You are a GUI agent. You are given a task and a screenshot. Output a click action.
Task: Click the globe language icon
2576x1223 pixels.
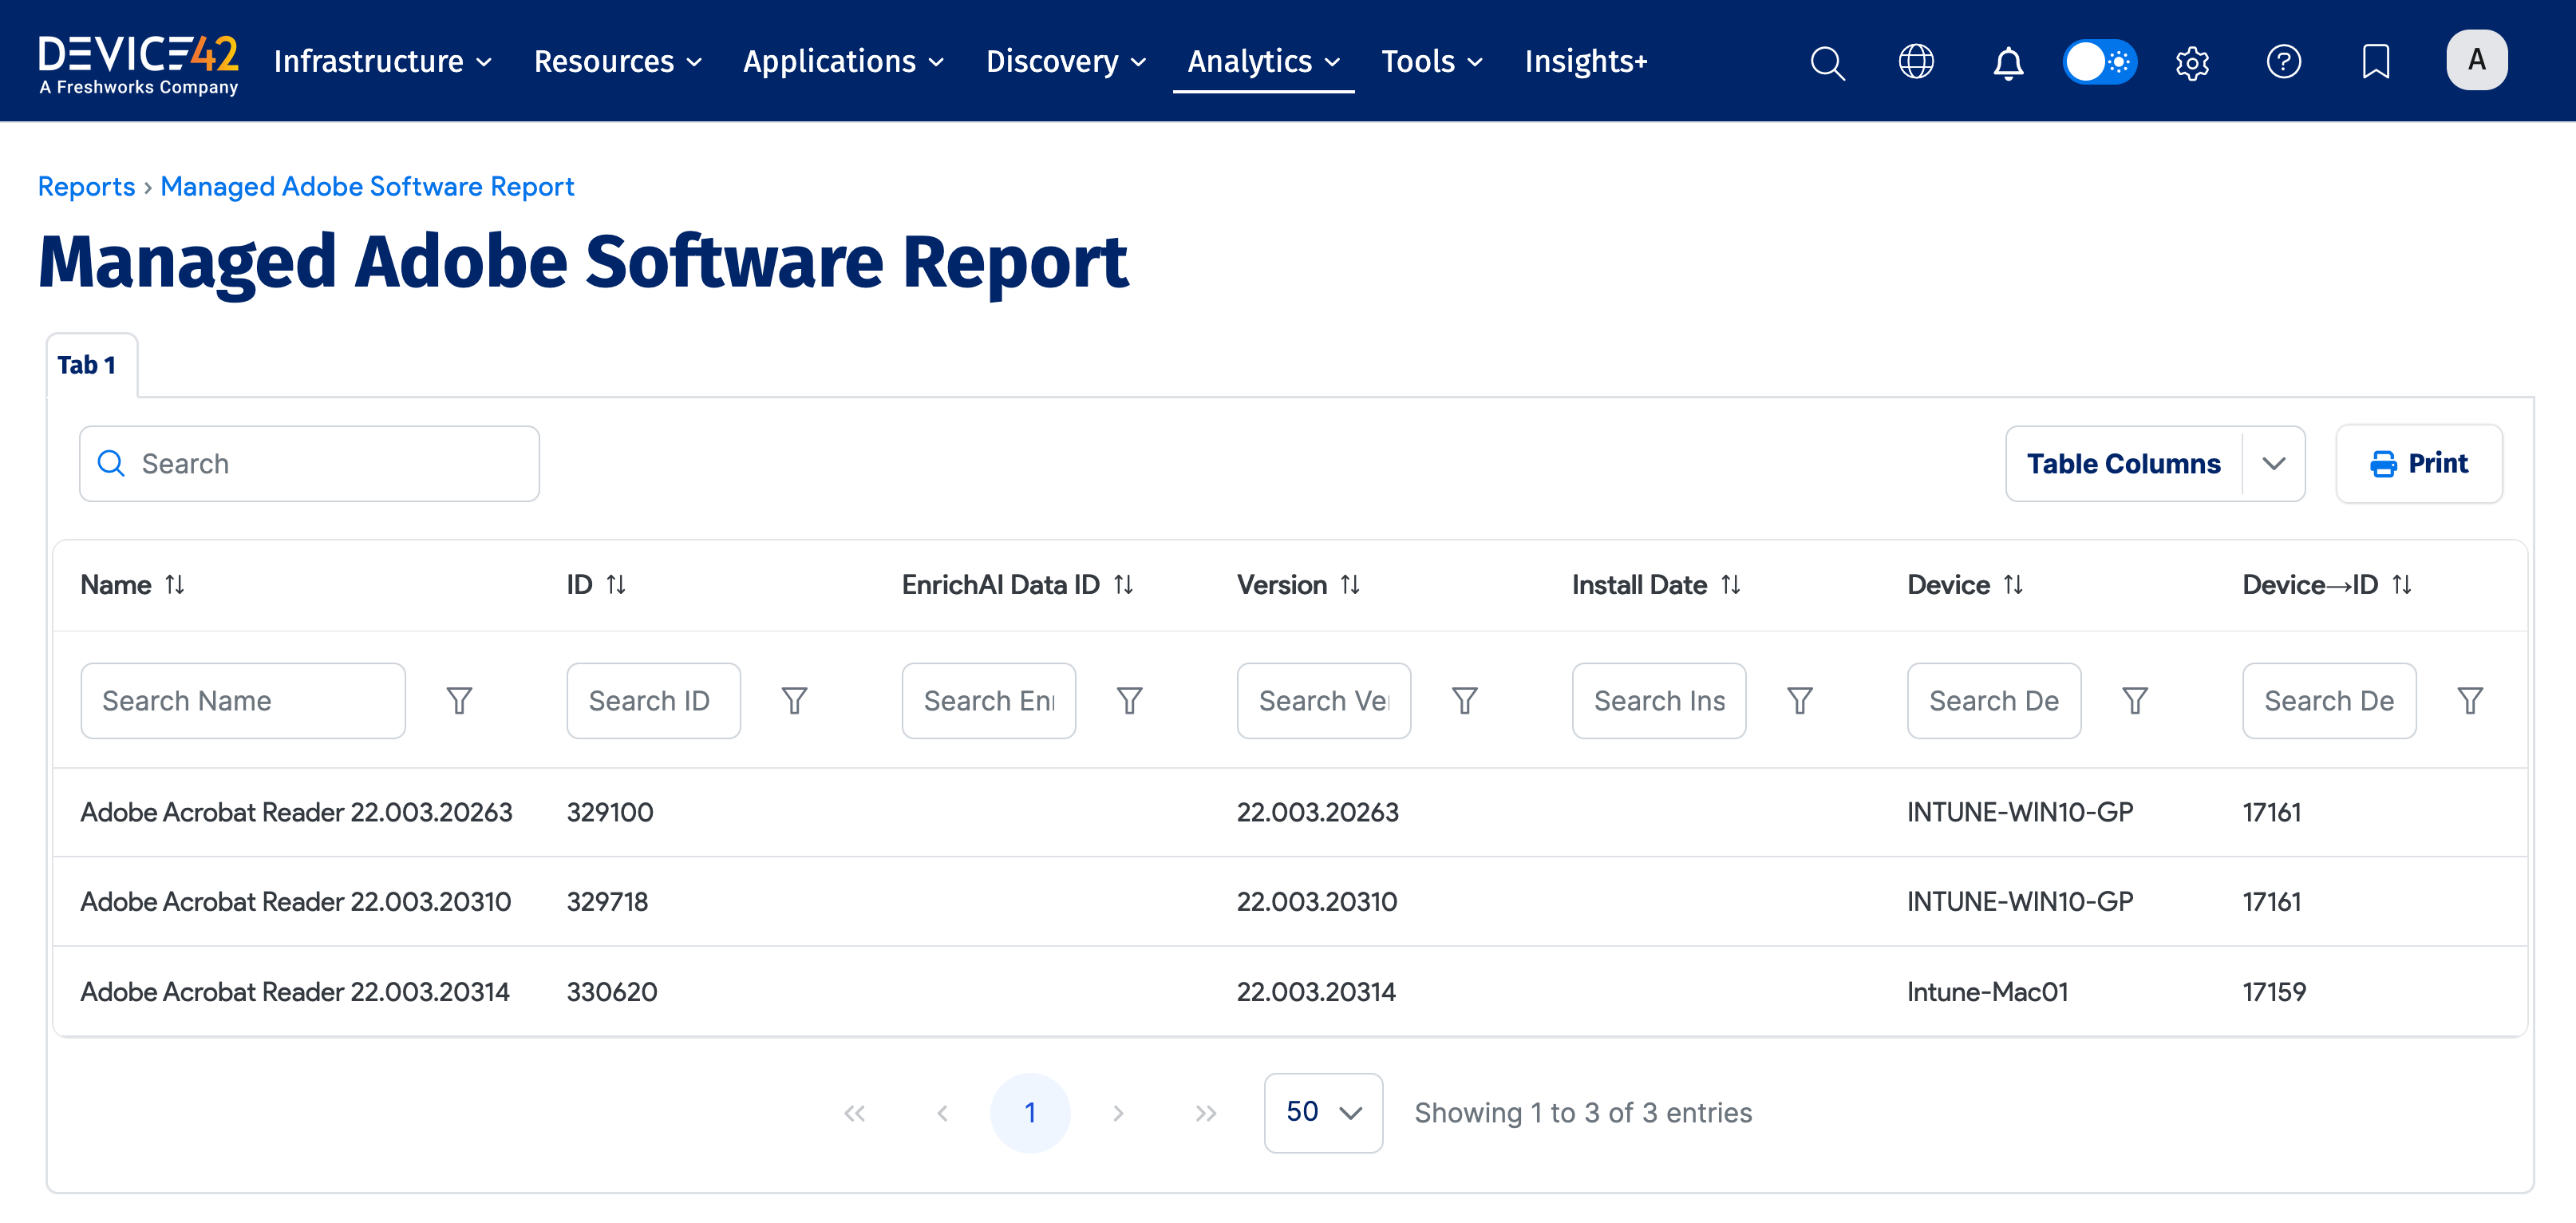click(x=1917, y=62)
